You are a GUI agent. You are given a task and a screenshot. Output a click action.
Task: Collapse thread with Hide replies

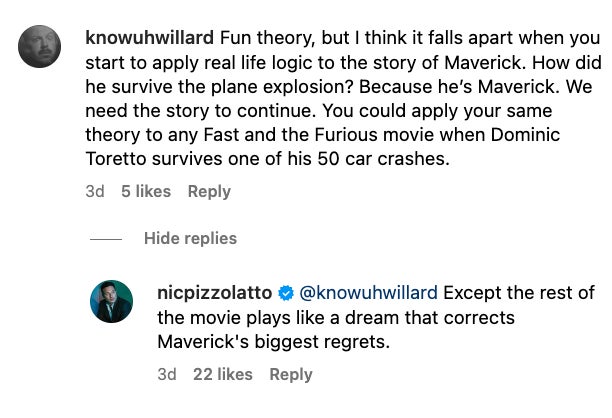click(x=190, y=239)
